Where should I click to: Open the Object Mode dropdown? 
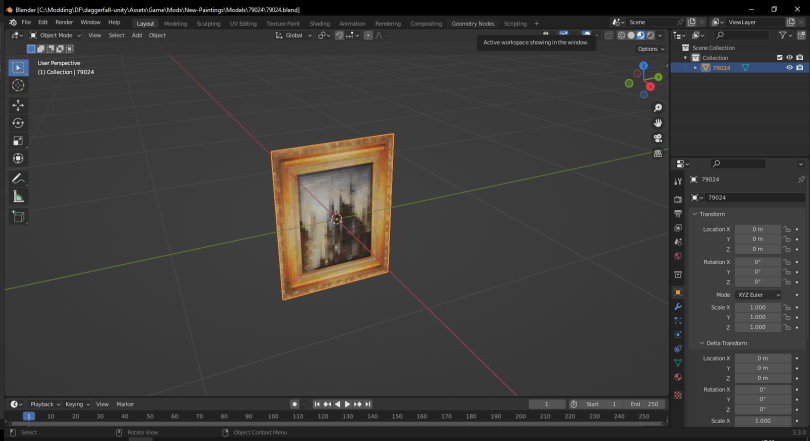(x=55, y=35)
